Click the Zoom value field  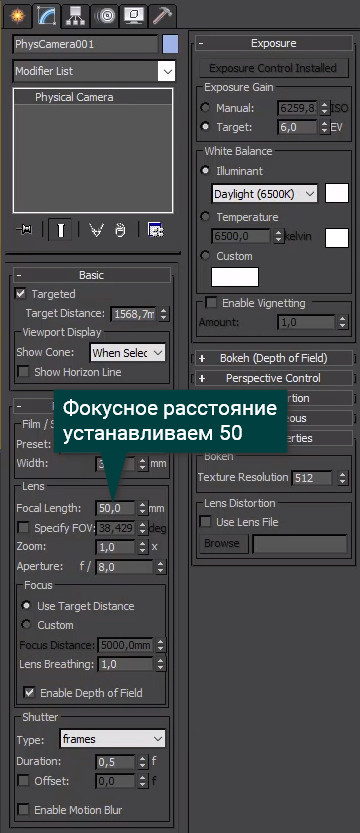pos(115,547)
